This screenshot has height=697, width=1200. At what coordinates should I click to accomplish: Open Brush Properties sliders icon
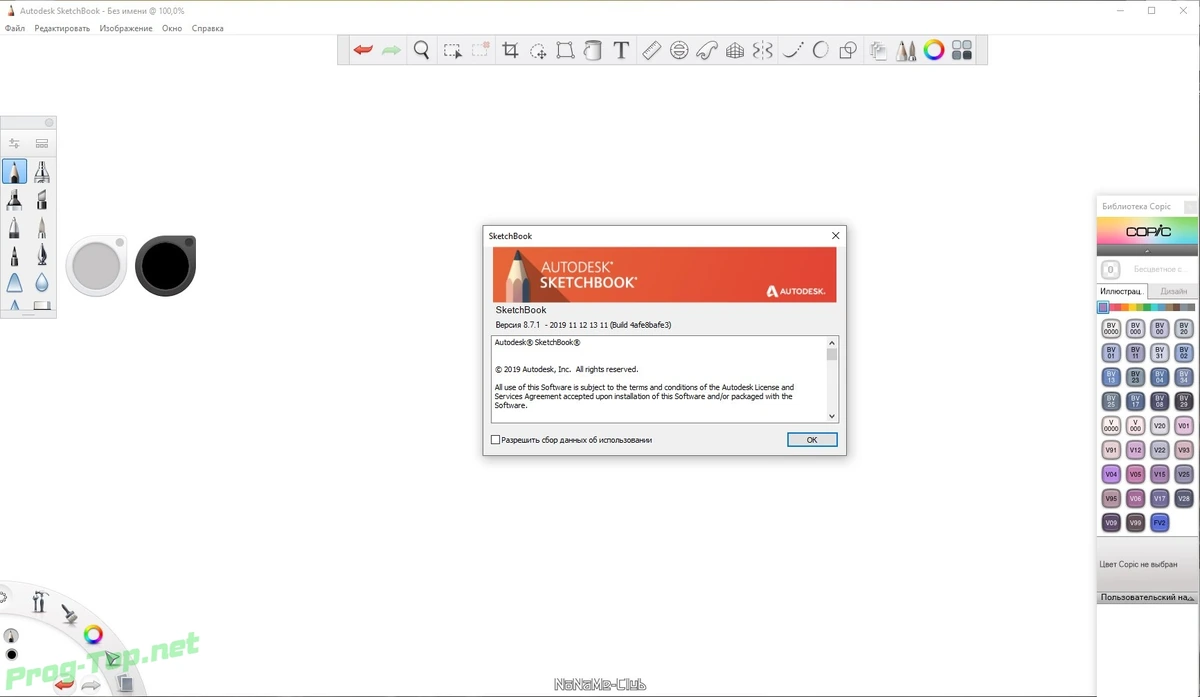click(14, 144)
